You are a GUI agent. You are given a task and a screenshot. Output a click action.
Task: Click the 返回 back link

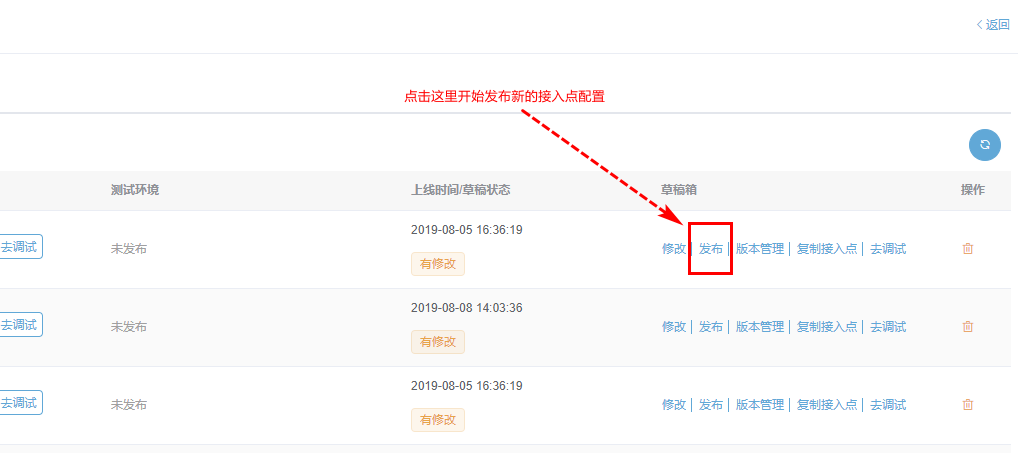(993, 25)
